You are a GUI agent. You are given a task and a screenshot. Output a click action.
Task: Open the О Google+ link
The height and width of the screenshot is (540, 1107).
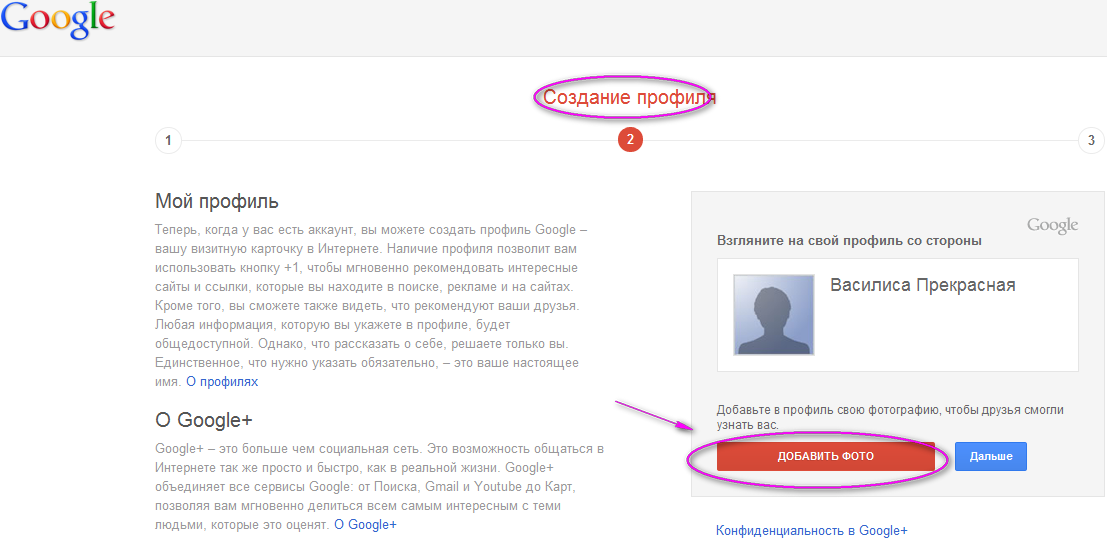click(366, 525)
